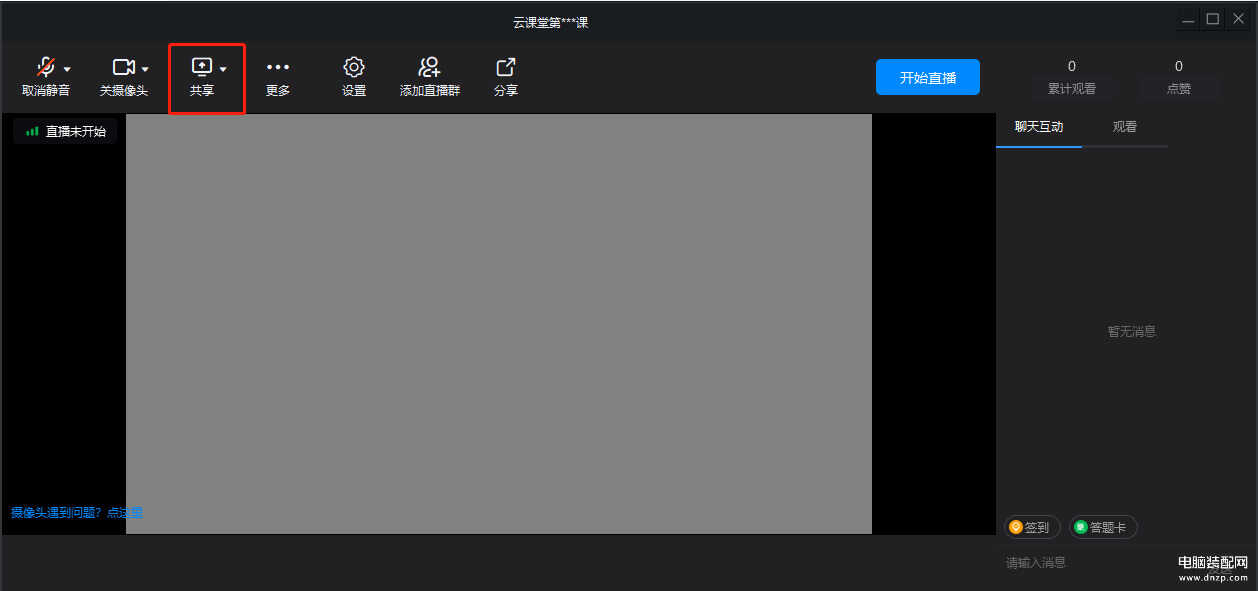Click the 分享 external share icon
Image resolution: width=1258 pixels, height=591 pixels.
[x=506, y=67]
